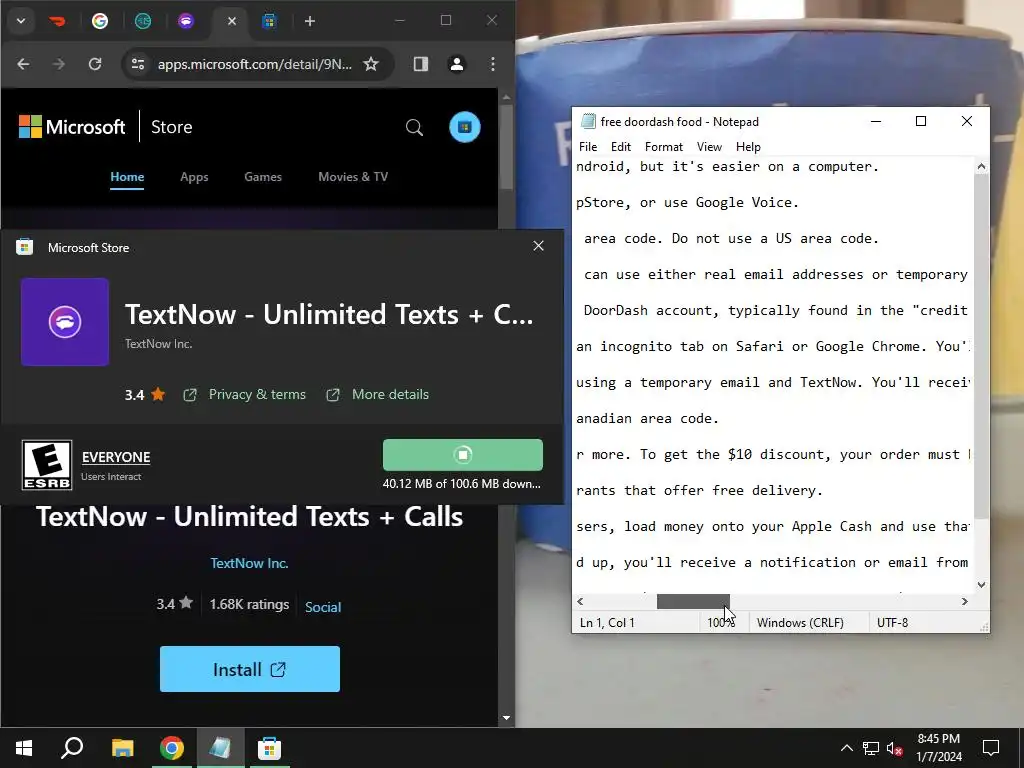
Task: Minimize the Notepad window
Action: [x=876, y=121]
